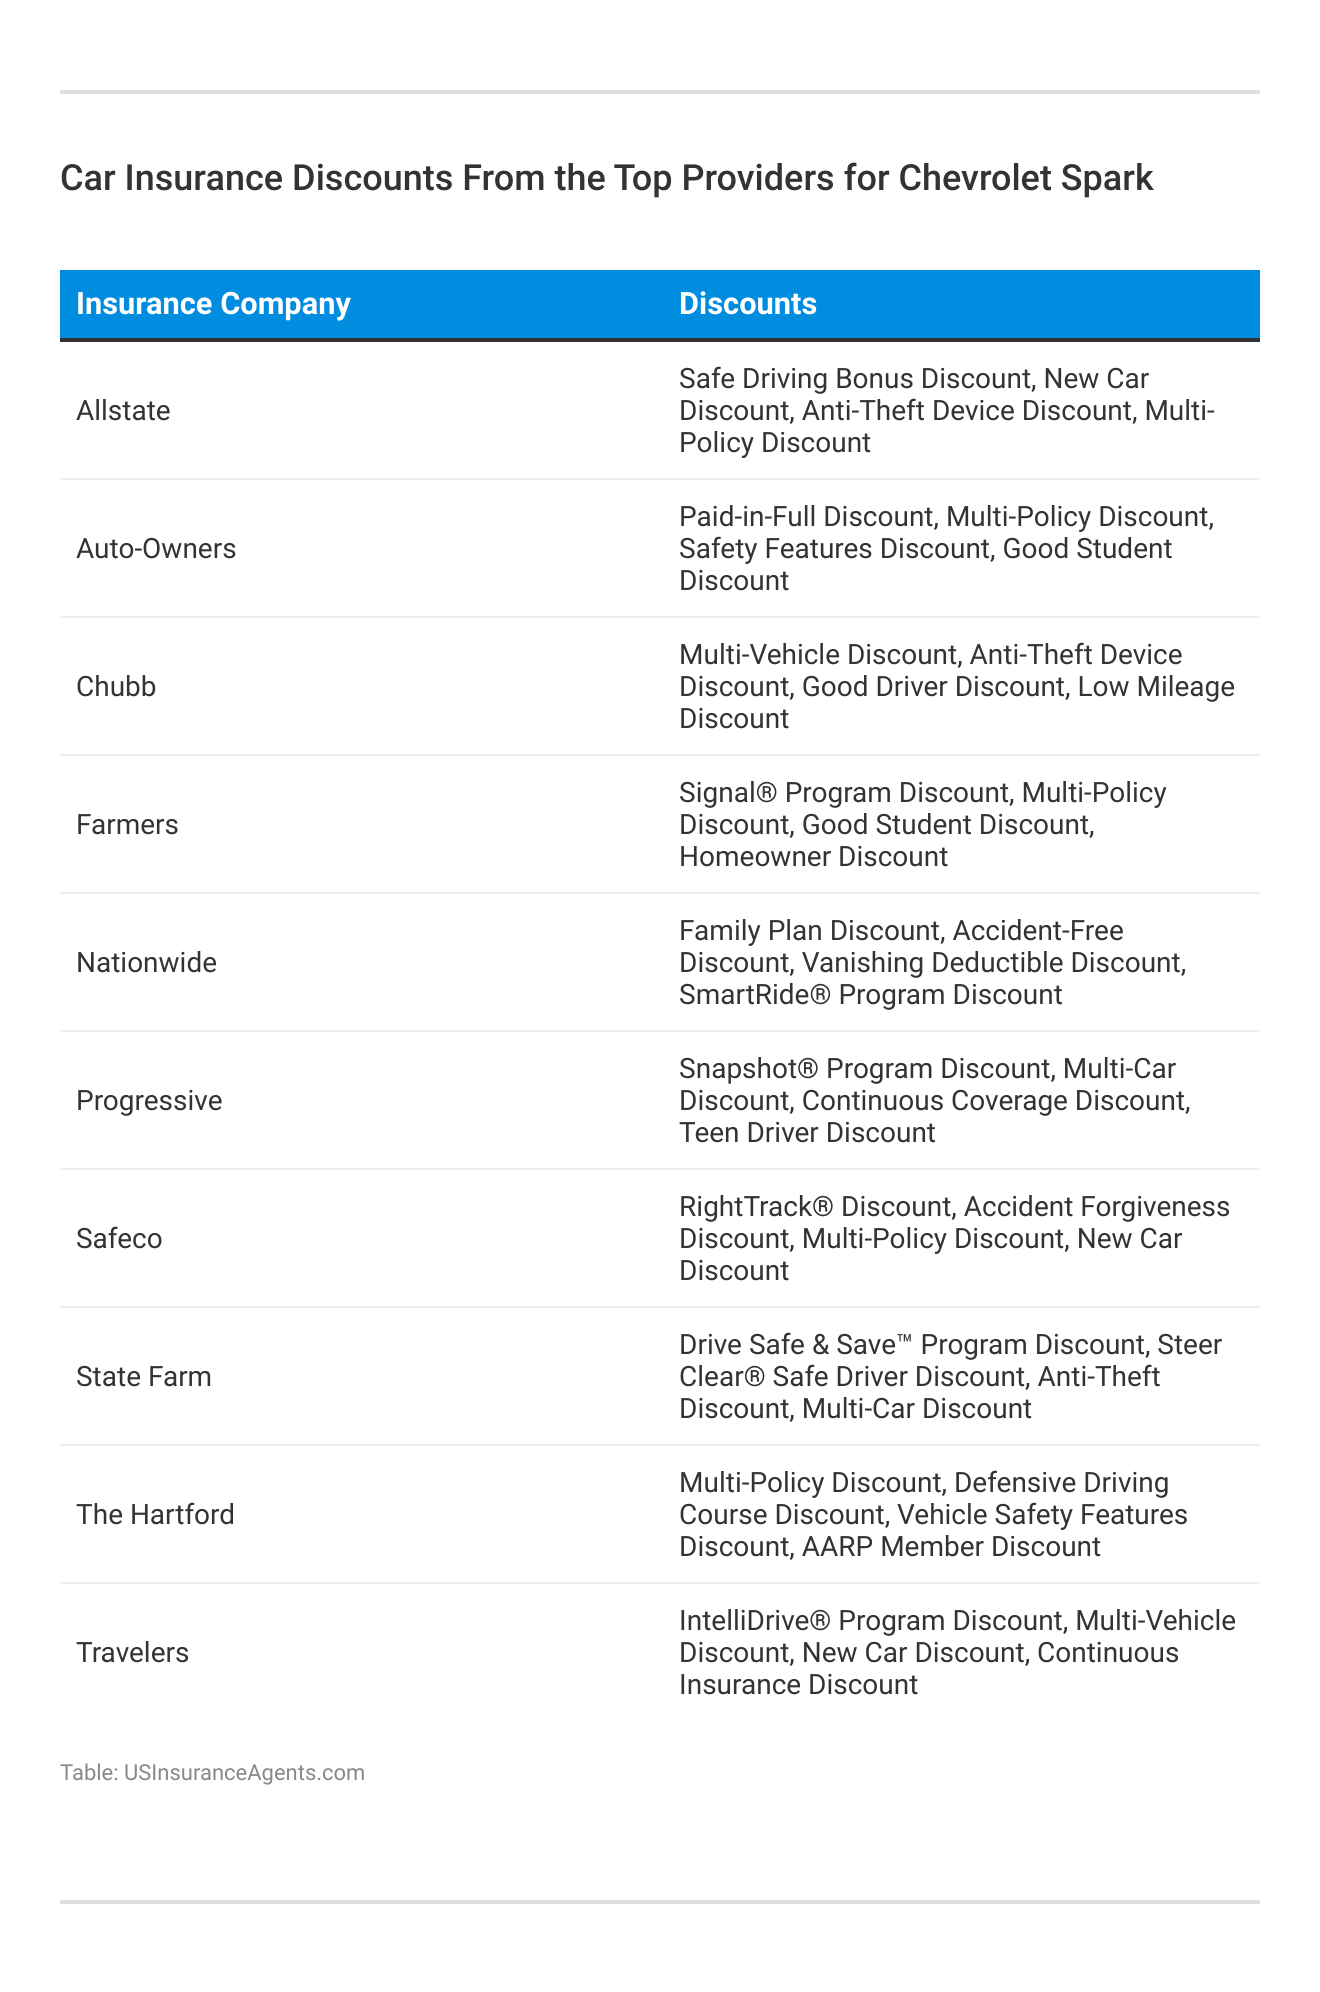Select the State Farm company cell
This screenshot has width=1320, height=1992.
[x=144, y=1377]
